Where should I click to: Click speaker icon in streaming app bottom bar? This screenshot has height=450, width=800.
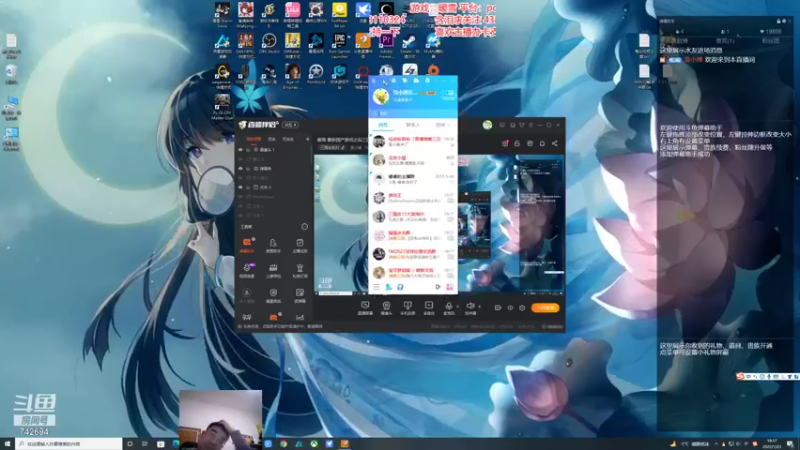coord(470,306)
